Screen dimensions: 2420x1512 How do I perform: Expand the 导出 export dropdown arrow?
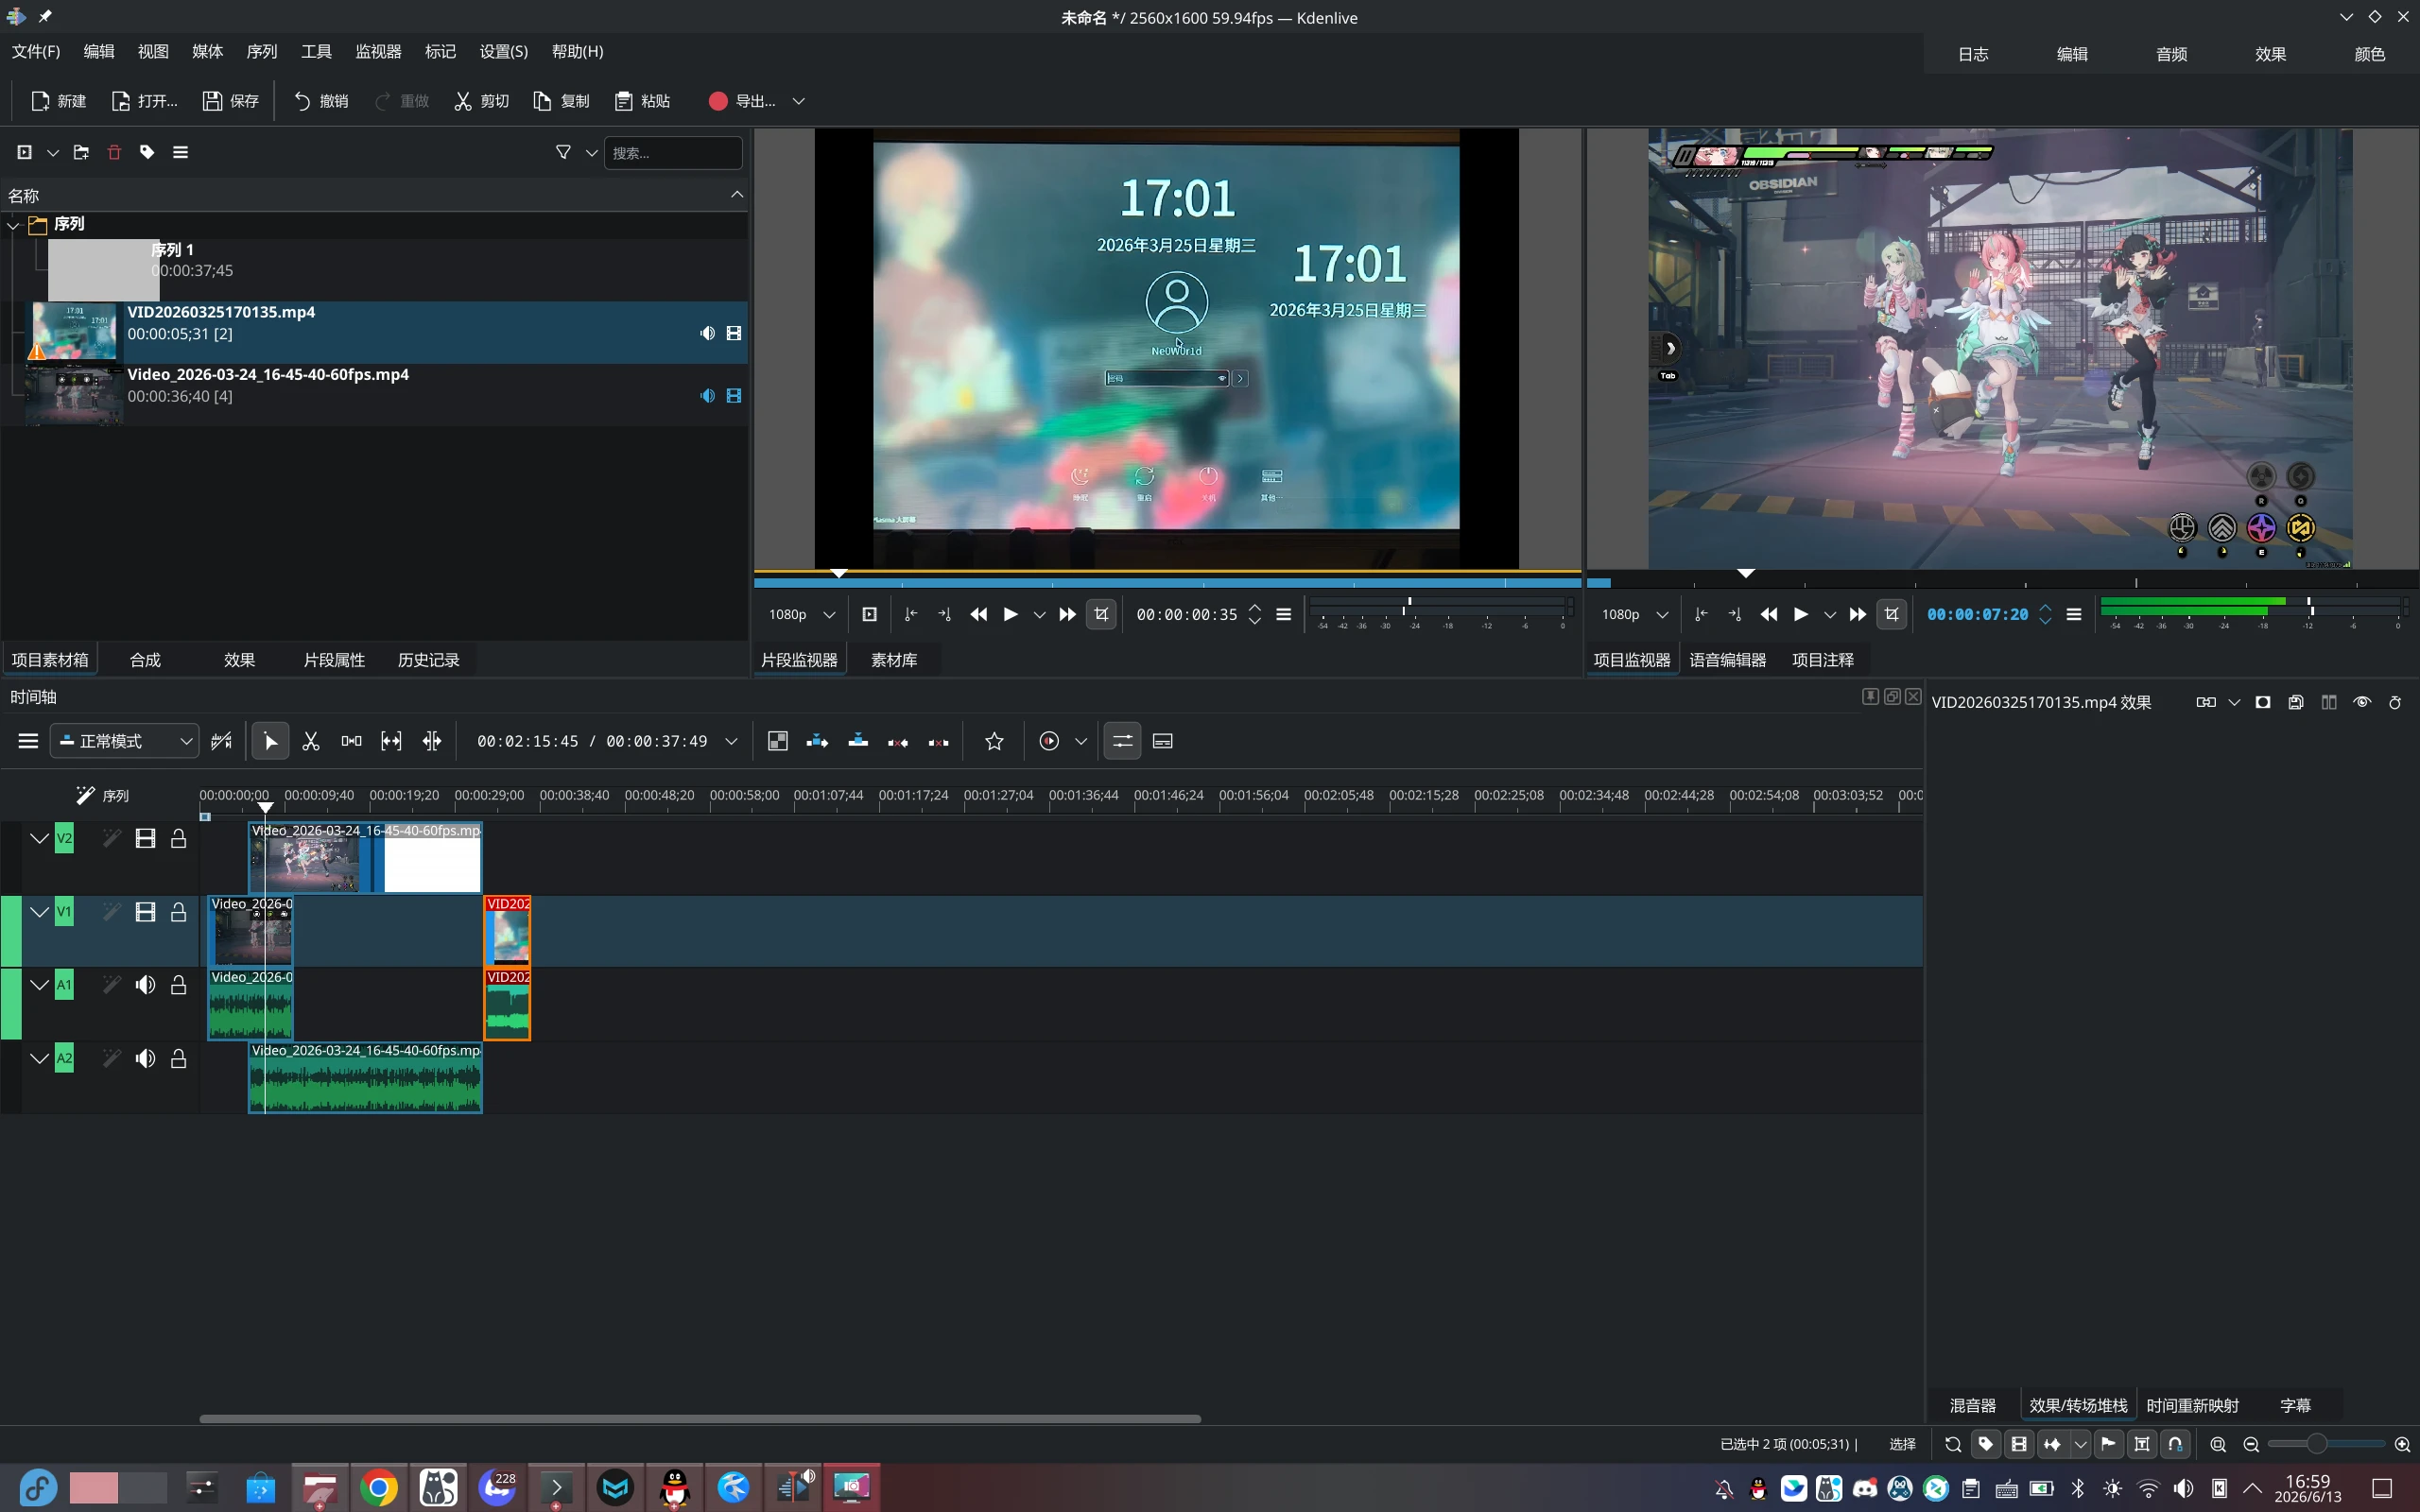pyautogui.click(x=798, y=101)
